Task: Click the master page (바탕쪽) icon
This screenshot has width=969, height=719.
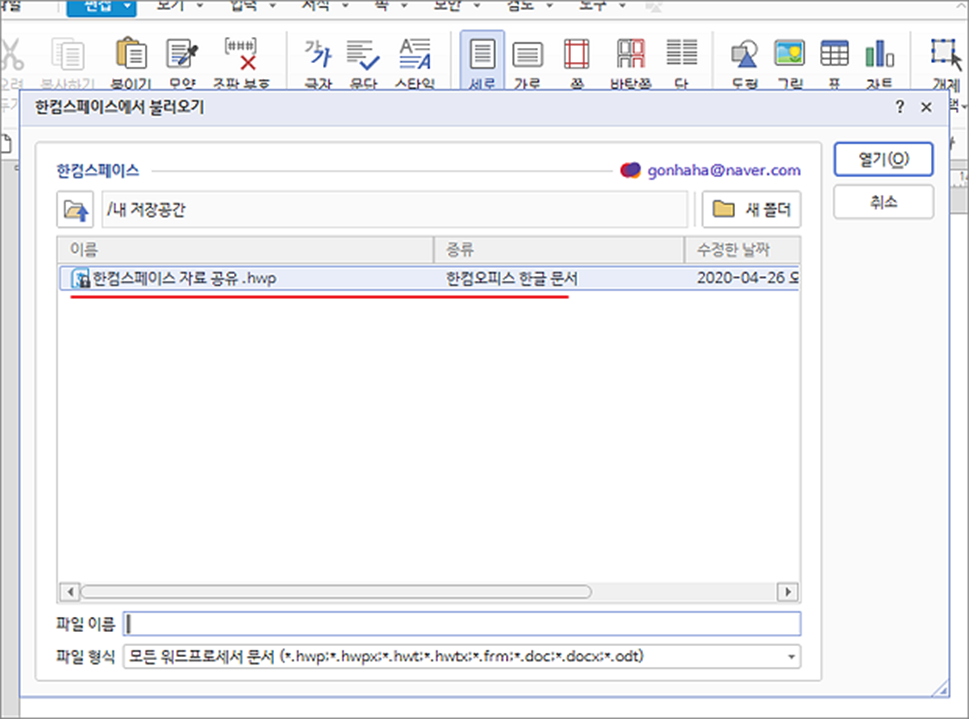Action: tap(631, 54)
